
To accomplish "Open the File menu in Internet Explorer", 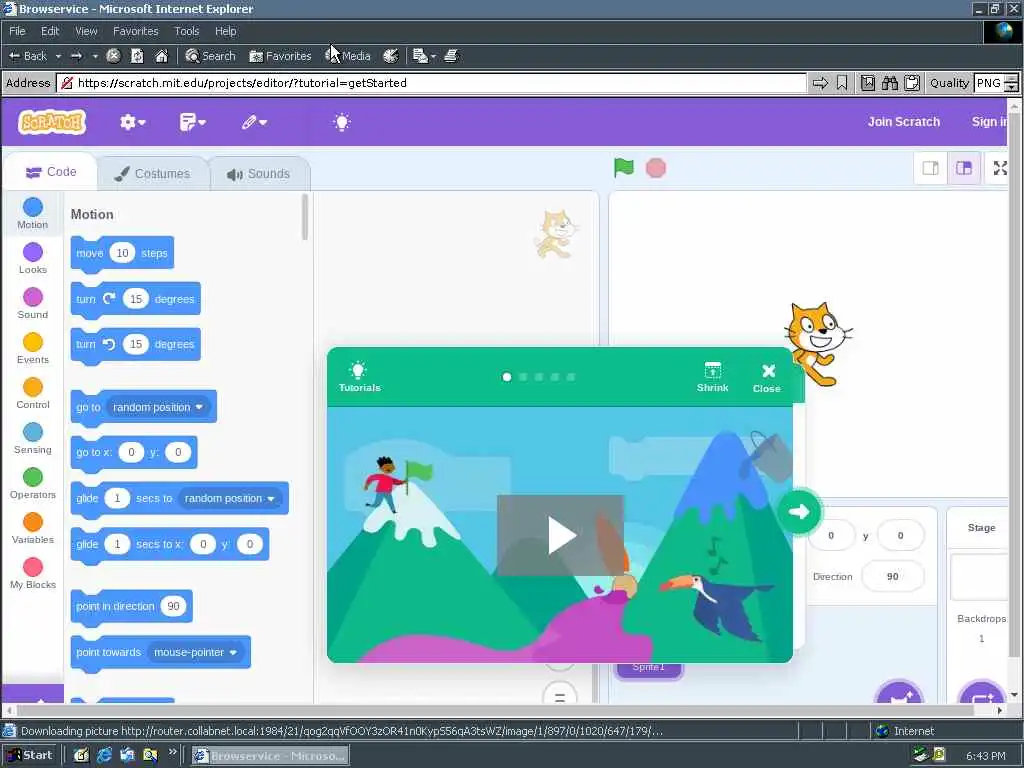I will tap(17, 31).
